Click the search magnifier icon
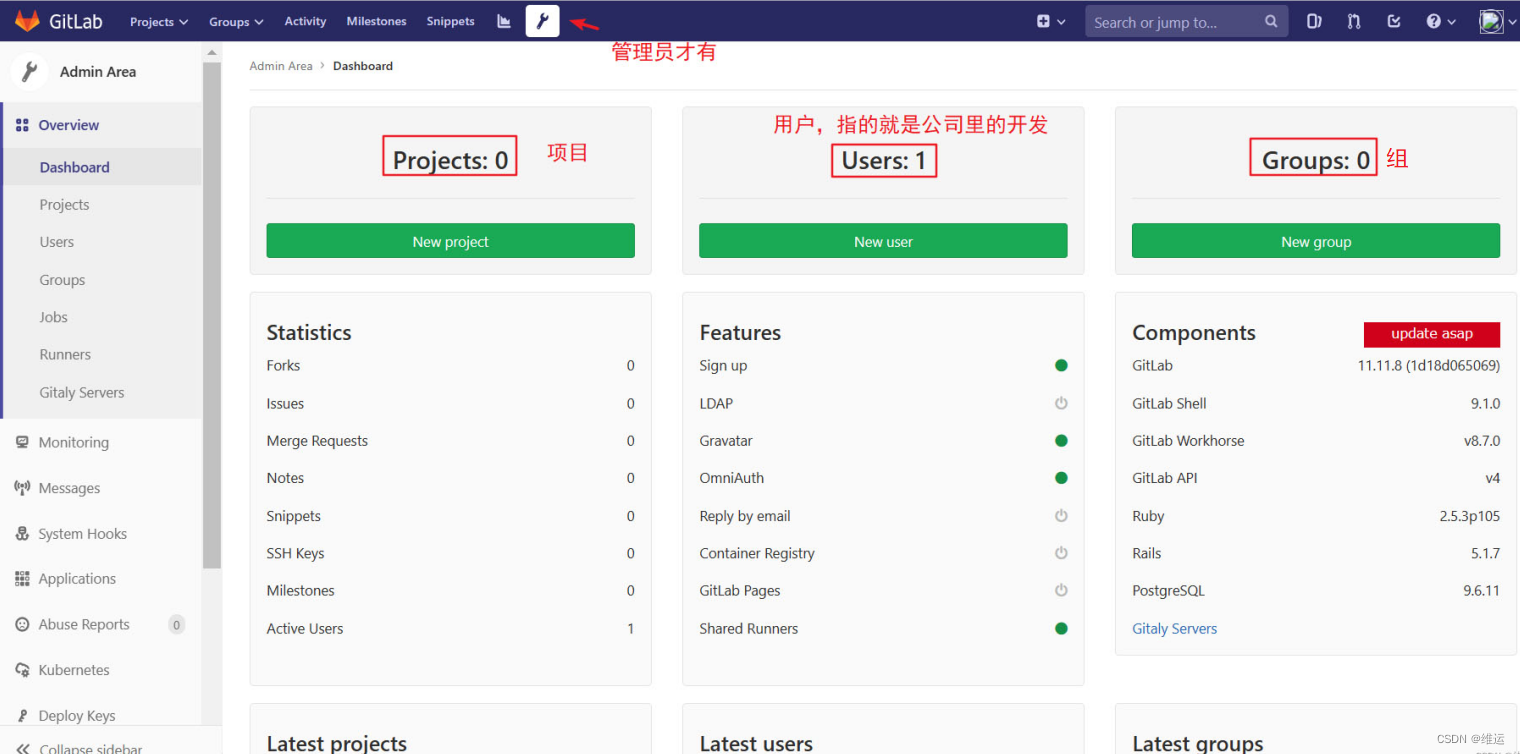The width and height of the screenshot is (1520, 754). pyautogui.click(x=1271, y=21)
